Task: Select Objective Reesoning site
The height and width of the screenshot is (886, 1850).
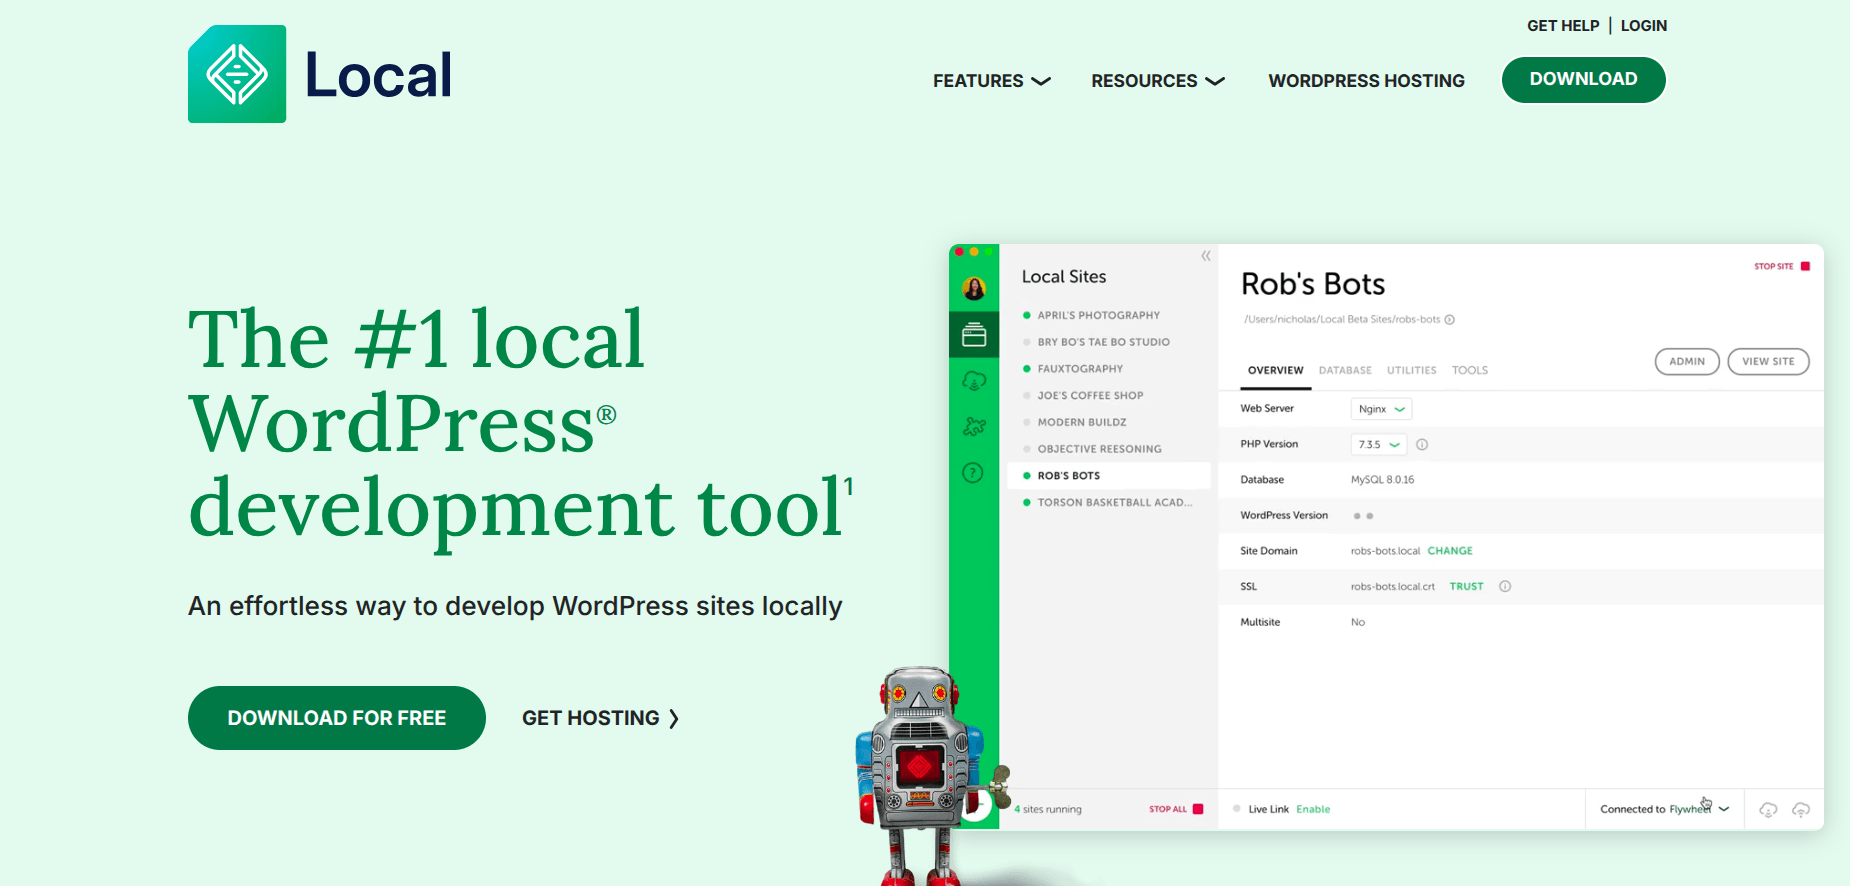Action: [1099, 449]
